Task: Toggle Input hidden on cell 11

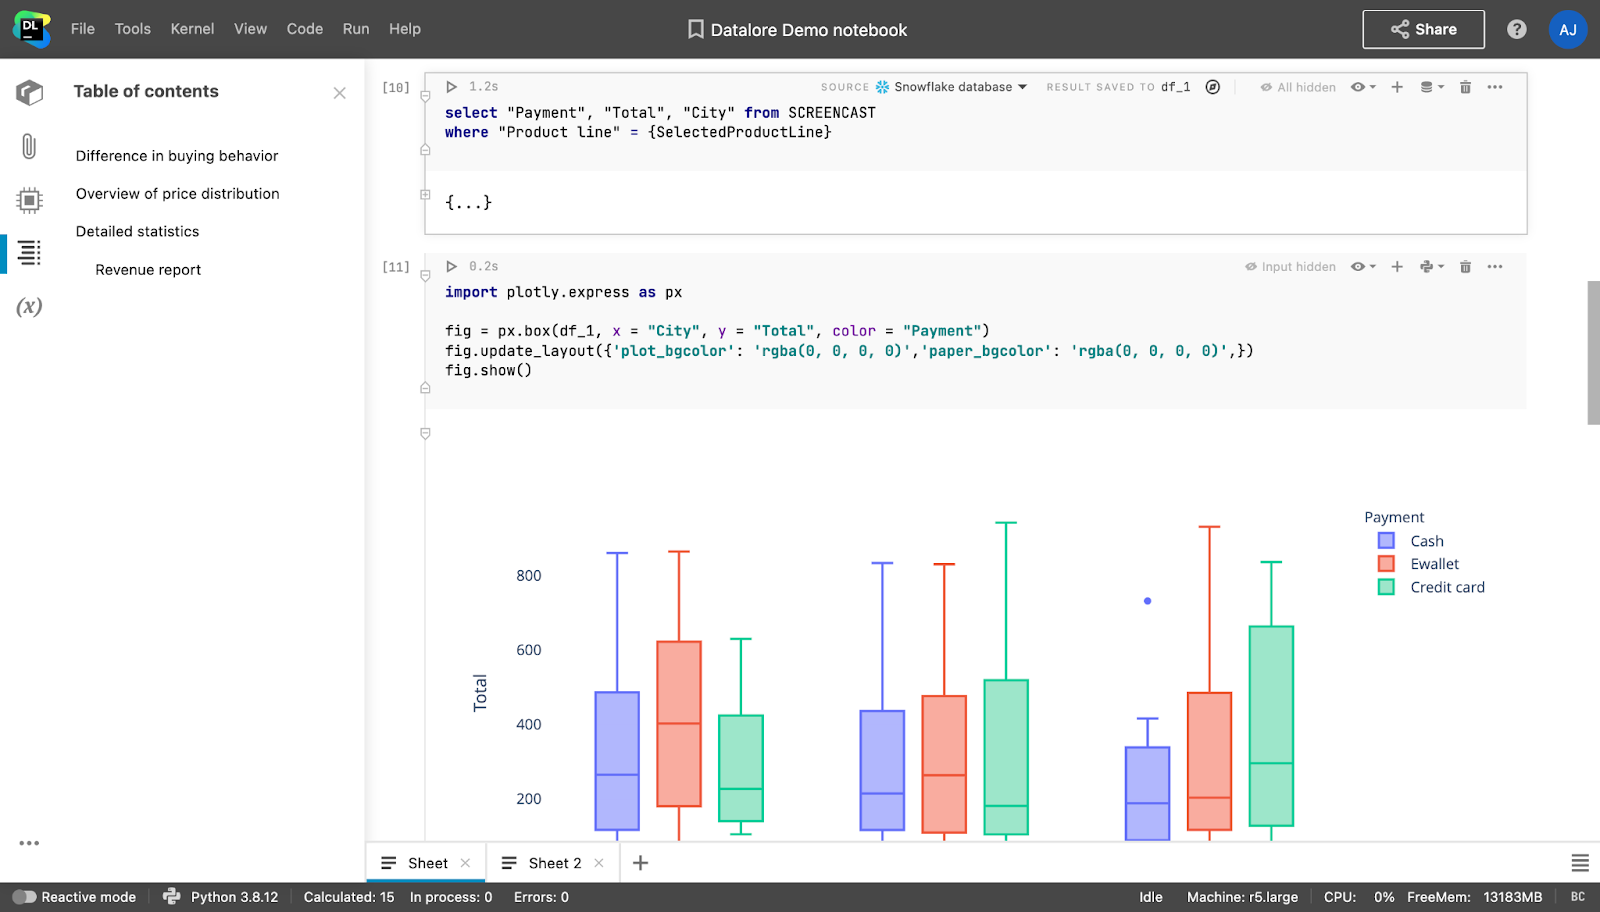Action: pos(1290,267)
